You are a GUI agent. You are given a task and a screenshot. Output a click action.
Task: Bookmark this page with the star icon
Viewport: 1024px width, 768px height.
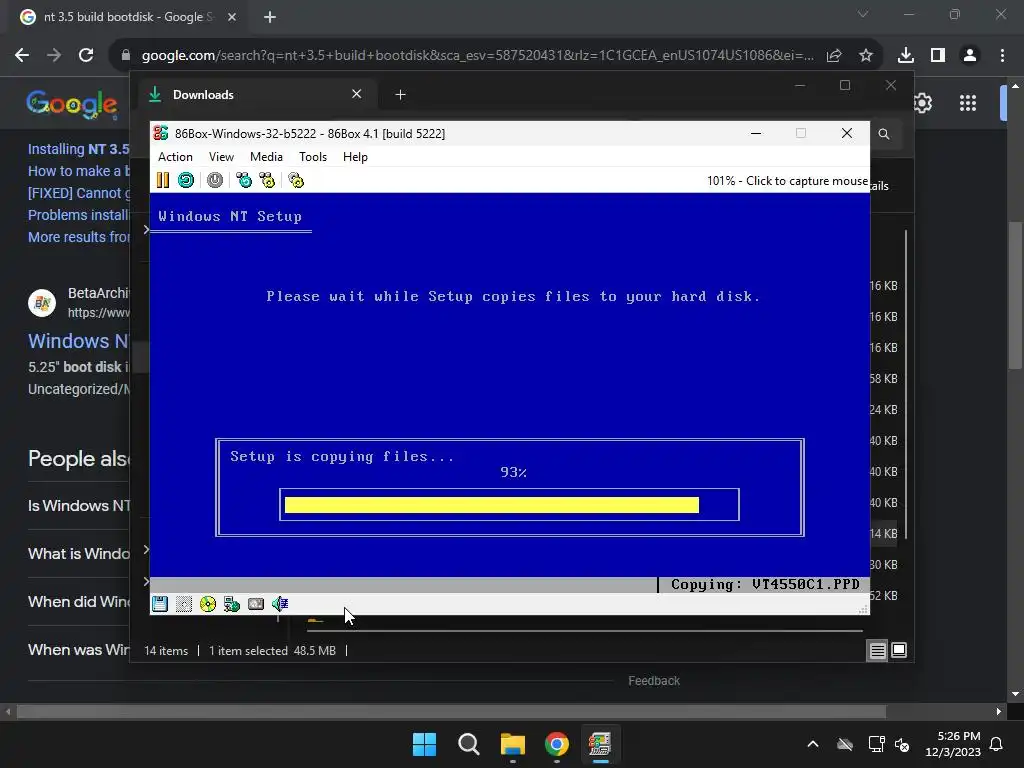pos(866,56)
